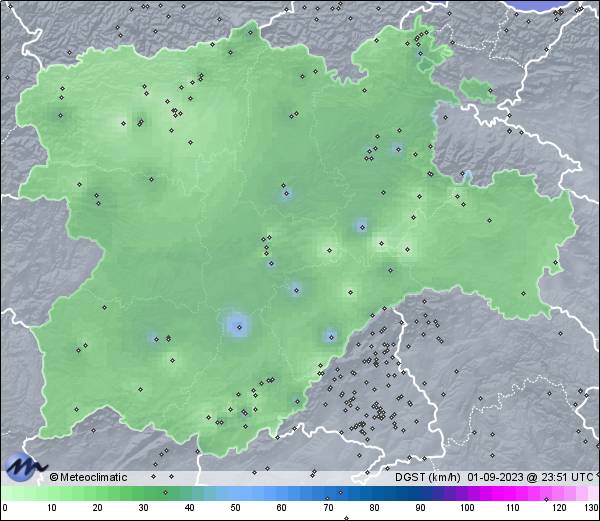Click the 30 value on the scale
Image resolution: width=600 pixels, height=521 pixels.
[143, 508]
